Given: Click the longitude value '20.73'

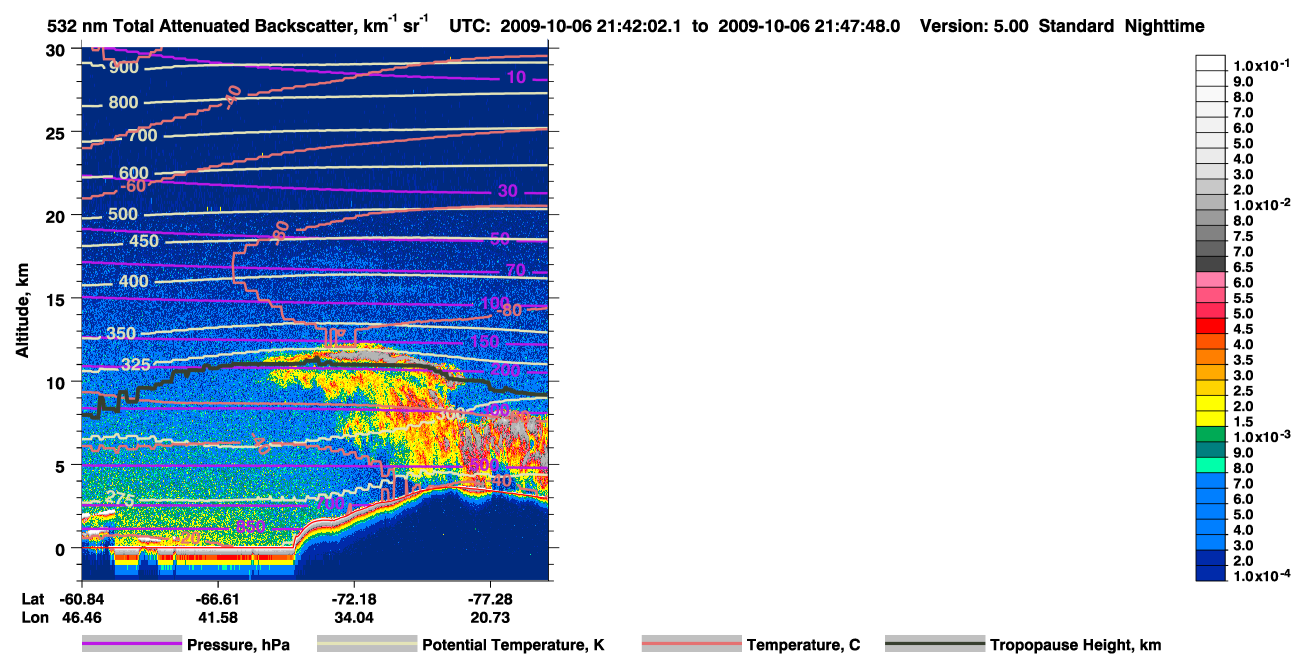Looking at the screenshot, I should point(492,618).
